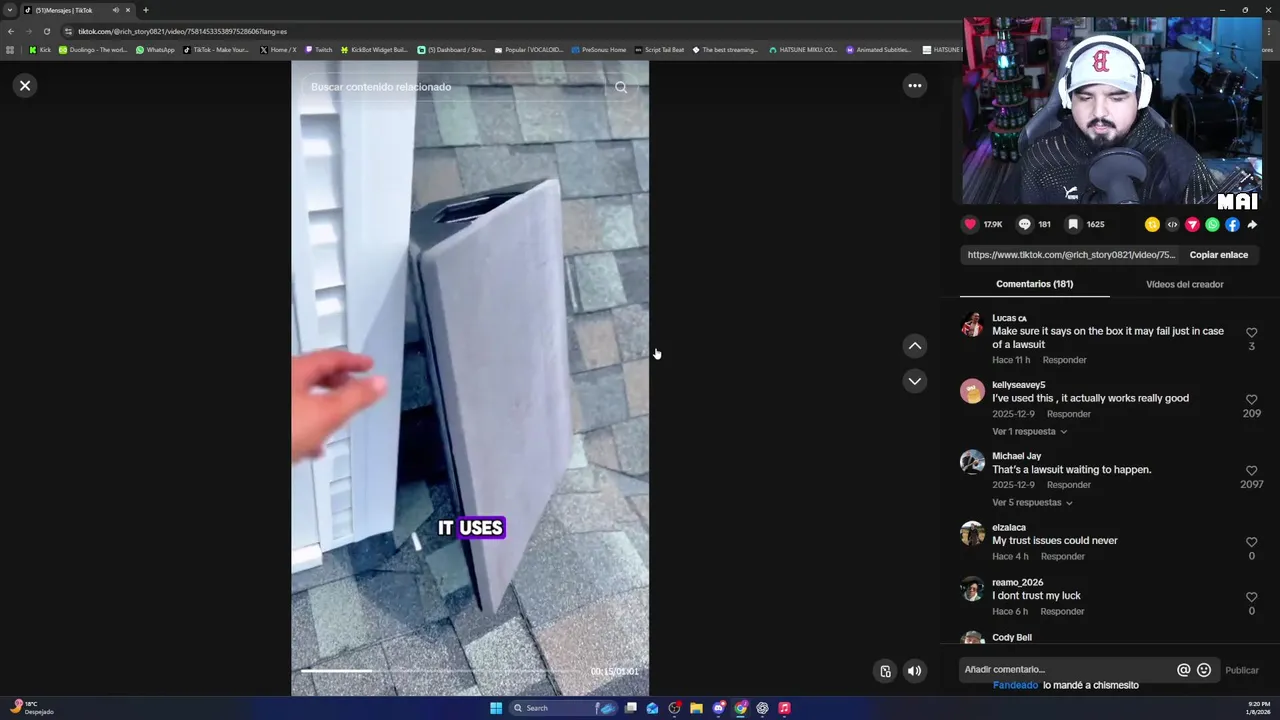Open the tab search dropdown arrow
The height and width of the screenshot is (720, 1280).
click(x=9, y=10)
